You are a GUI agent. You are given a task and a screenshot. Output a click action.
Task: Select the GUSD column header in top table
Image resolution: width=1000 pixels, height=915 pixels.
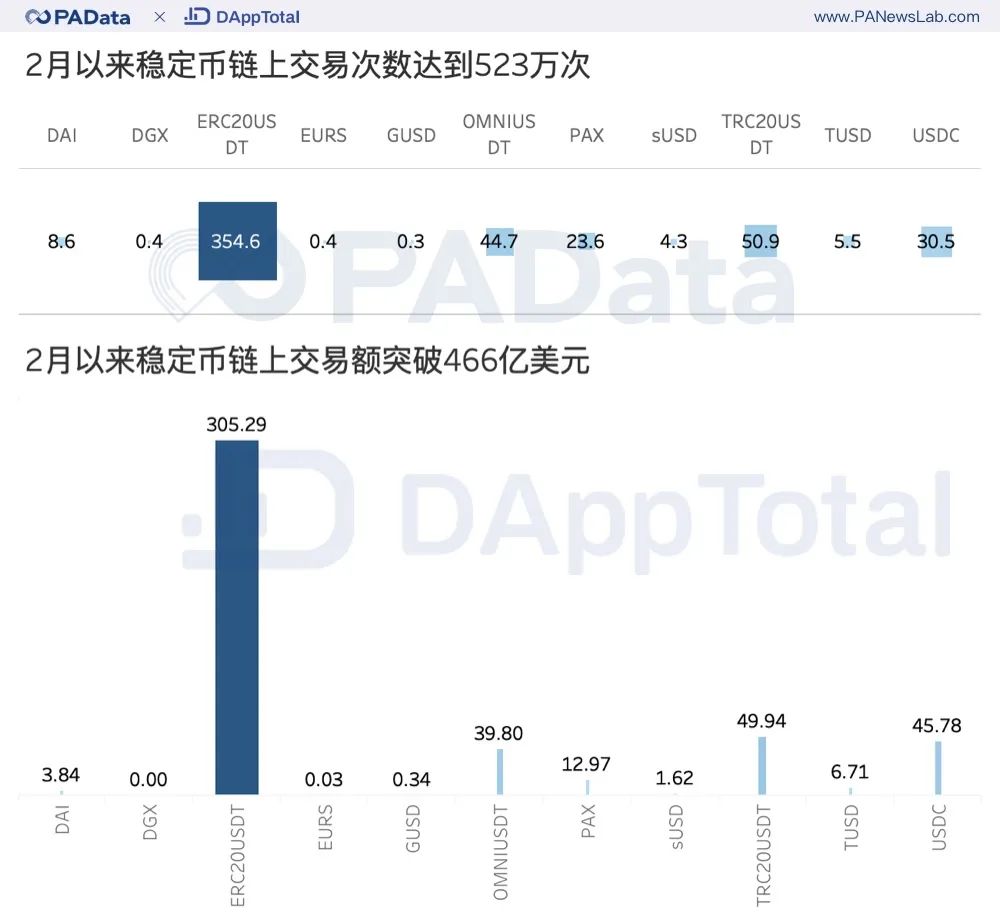411,135
